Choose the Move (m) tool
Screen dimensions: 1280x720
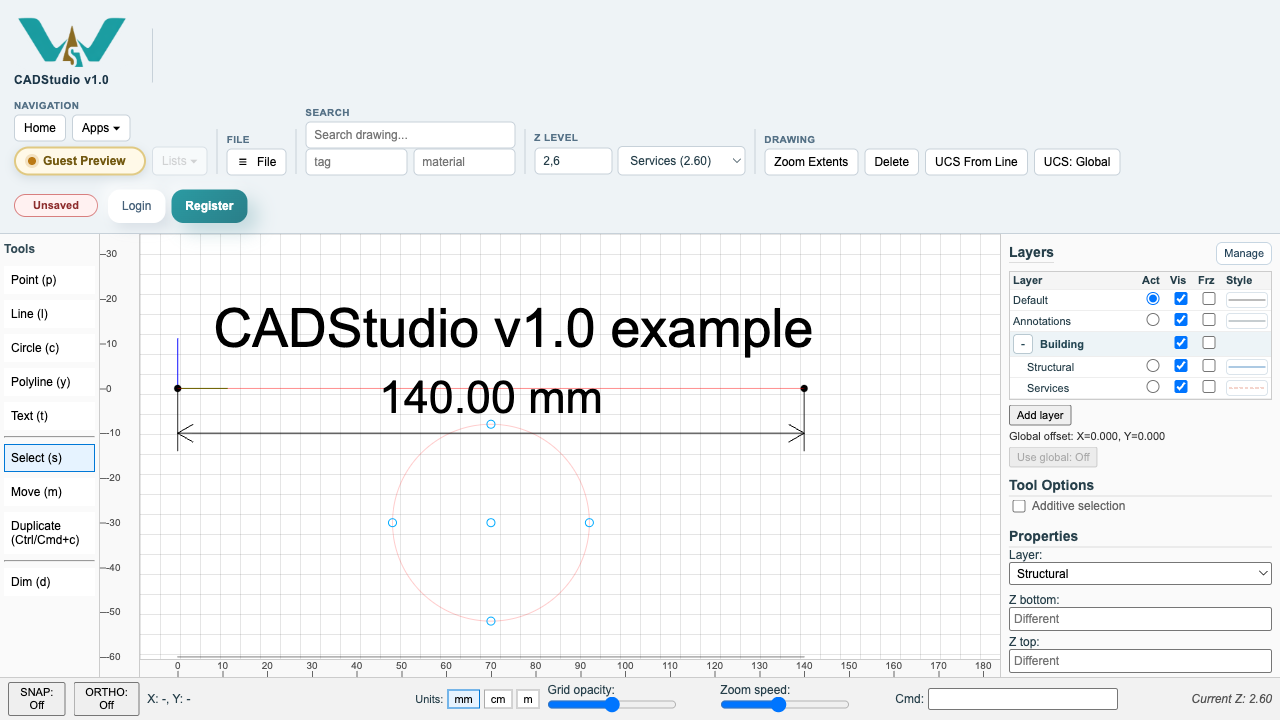49,492
